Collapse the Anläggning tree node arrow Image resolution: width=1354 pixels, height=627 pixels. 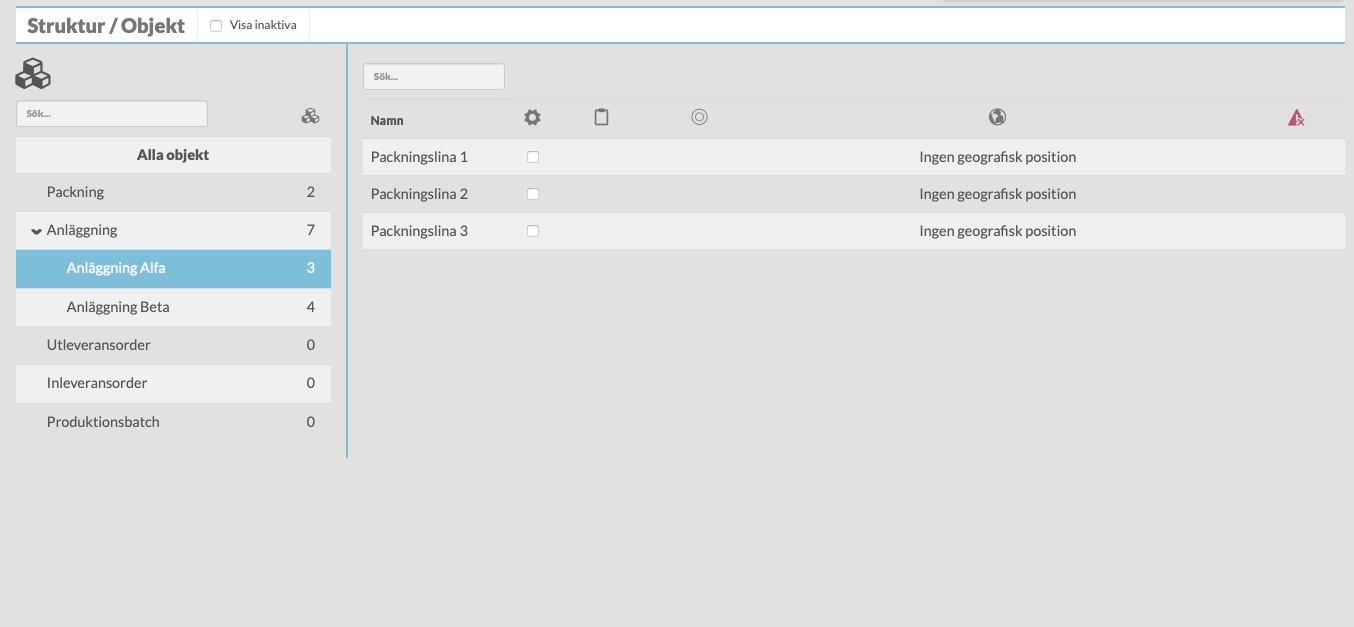coord(36,231)
